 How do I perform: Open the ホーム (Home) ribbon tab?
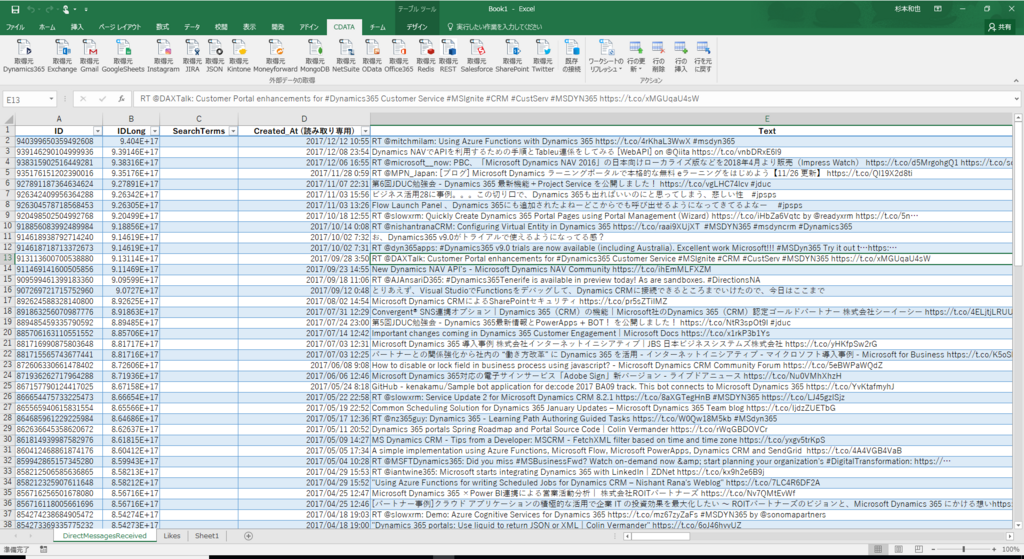(47, 27)
